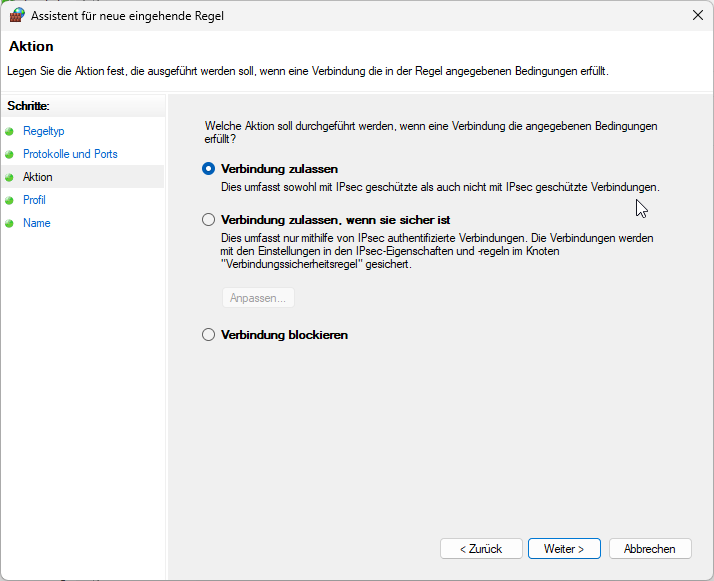Cancel the wizard with Abbrechen

click(x=656, y=549)
